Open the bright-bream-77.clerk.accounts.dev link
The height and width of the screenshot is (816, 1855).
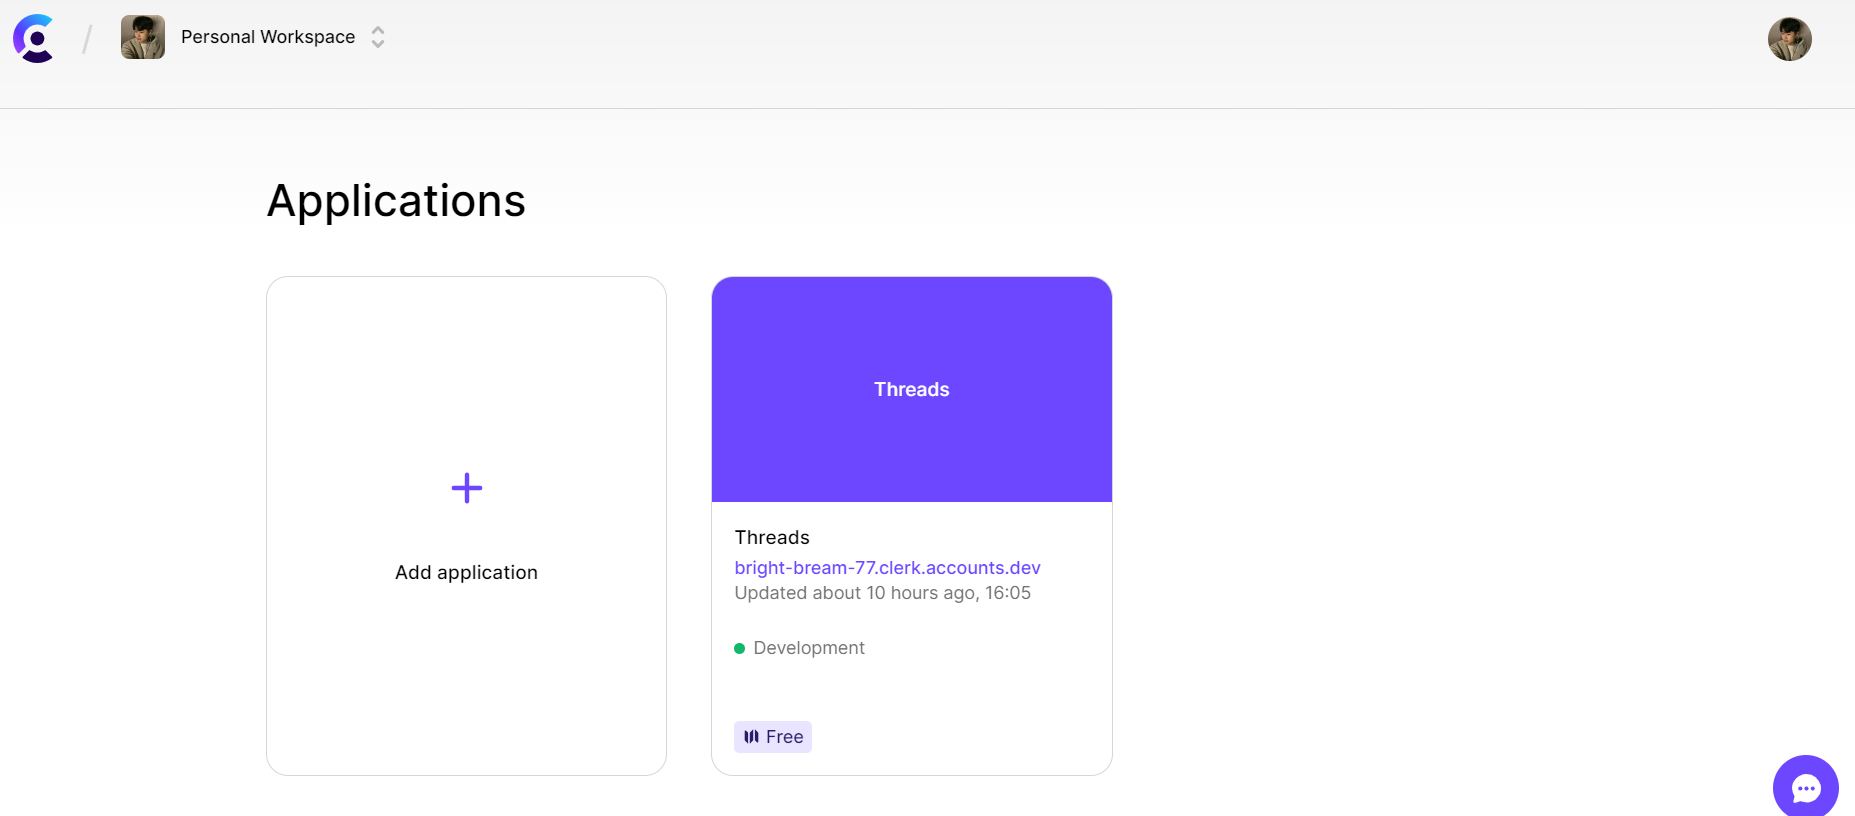(887, 567)
